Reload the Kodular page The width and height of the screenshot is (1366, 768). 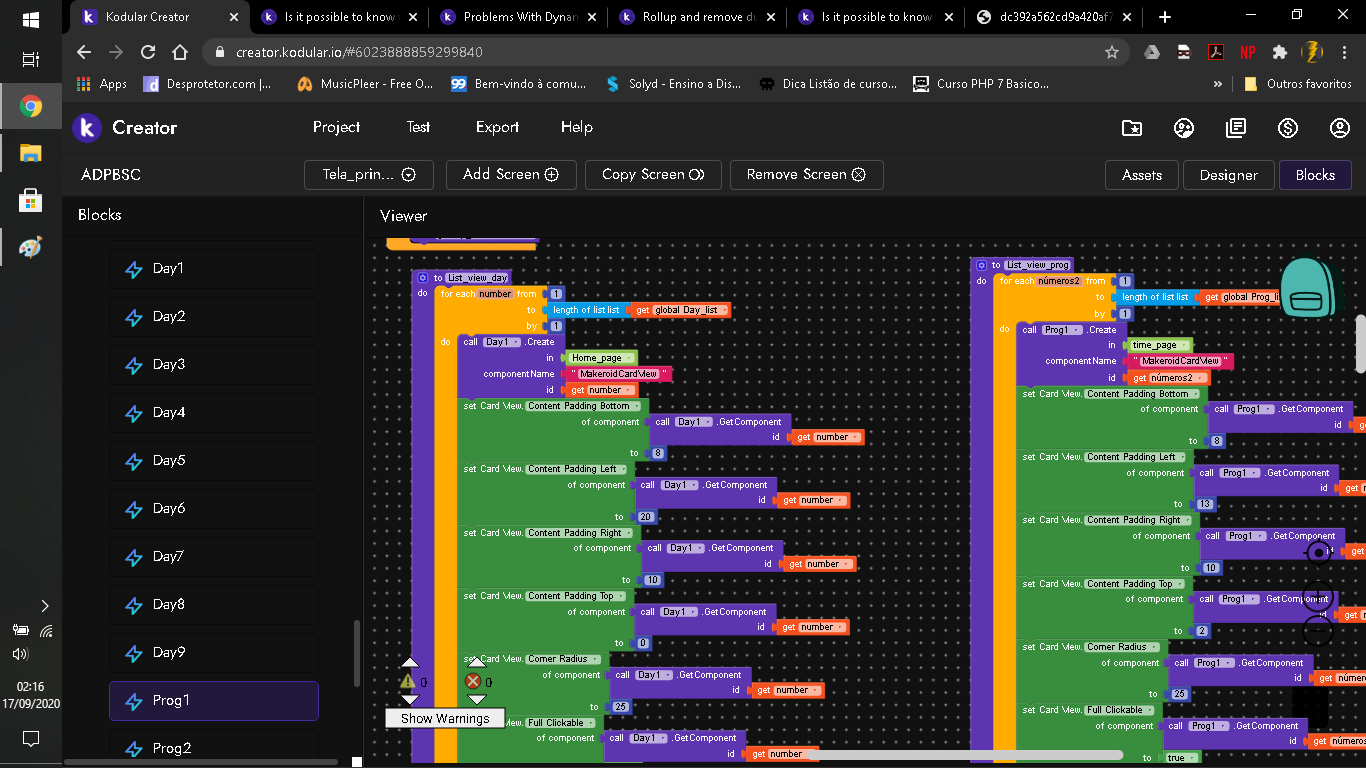[148, 52]
